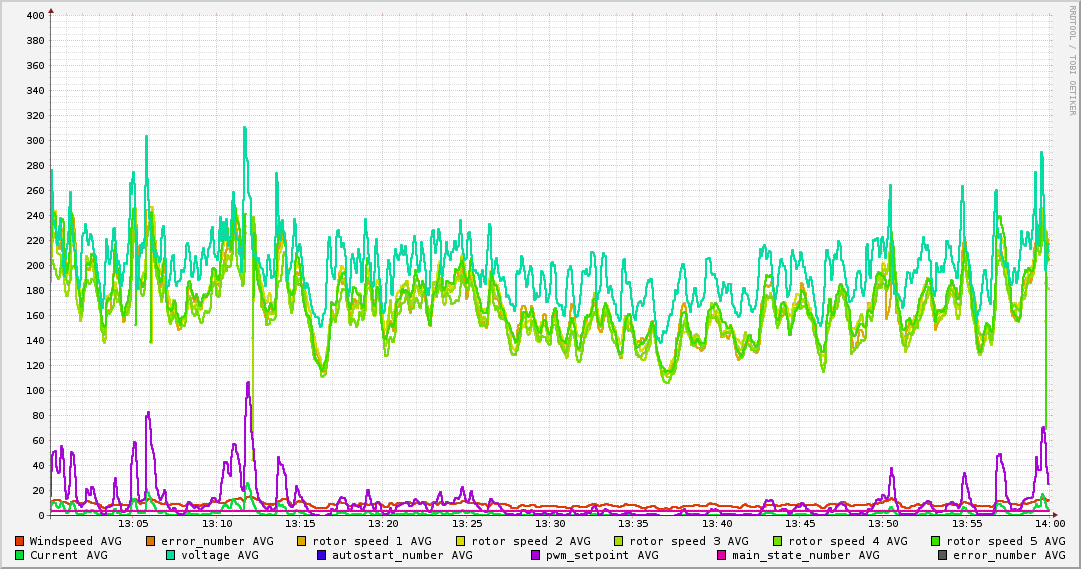Screen dimensions: 1081x569
Task: Select the blue autostart_number AVG swatch
Action: pos(322,555)
